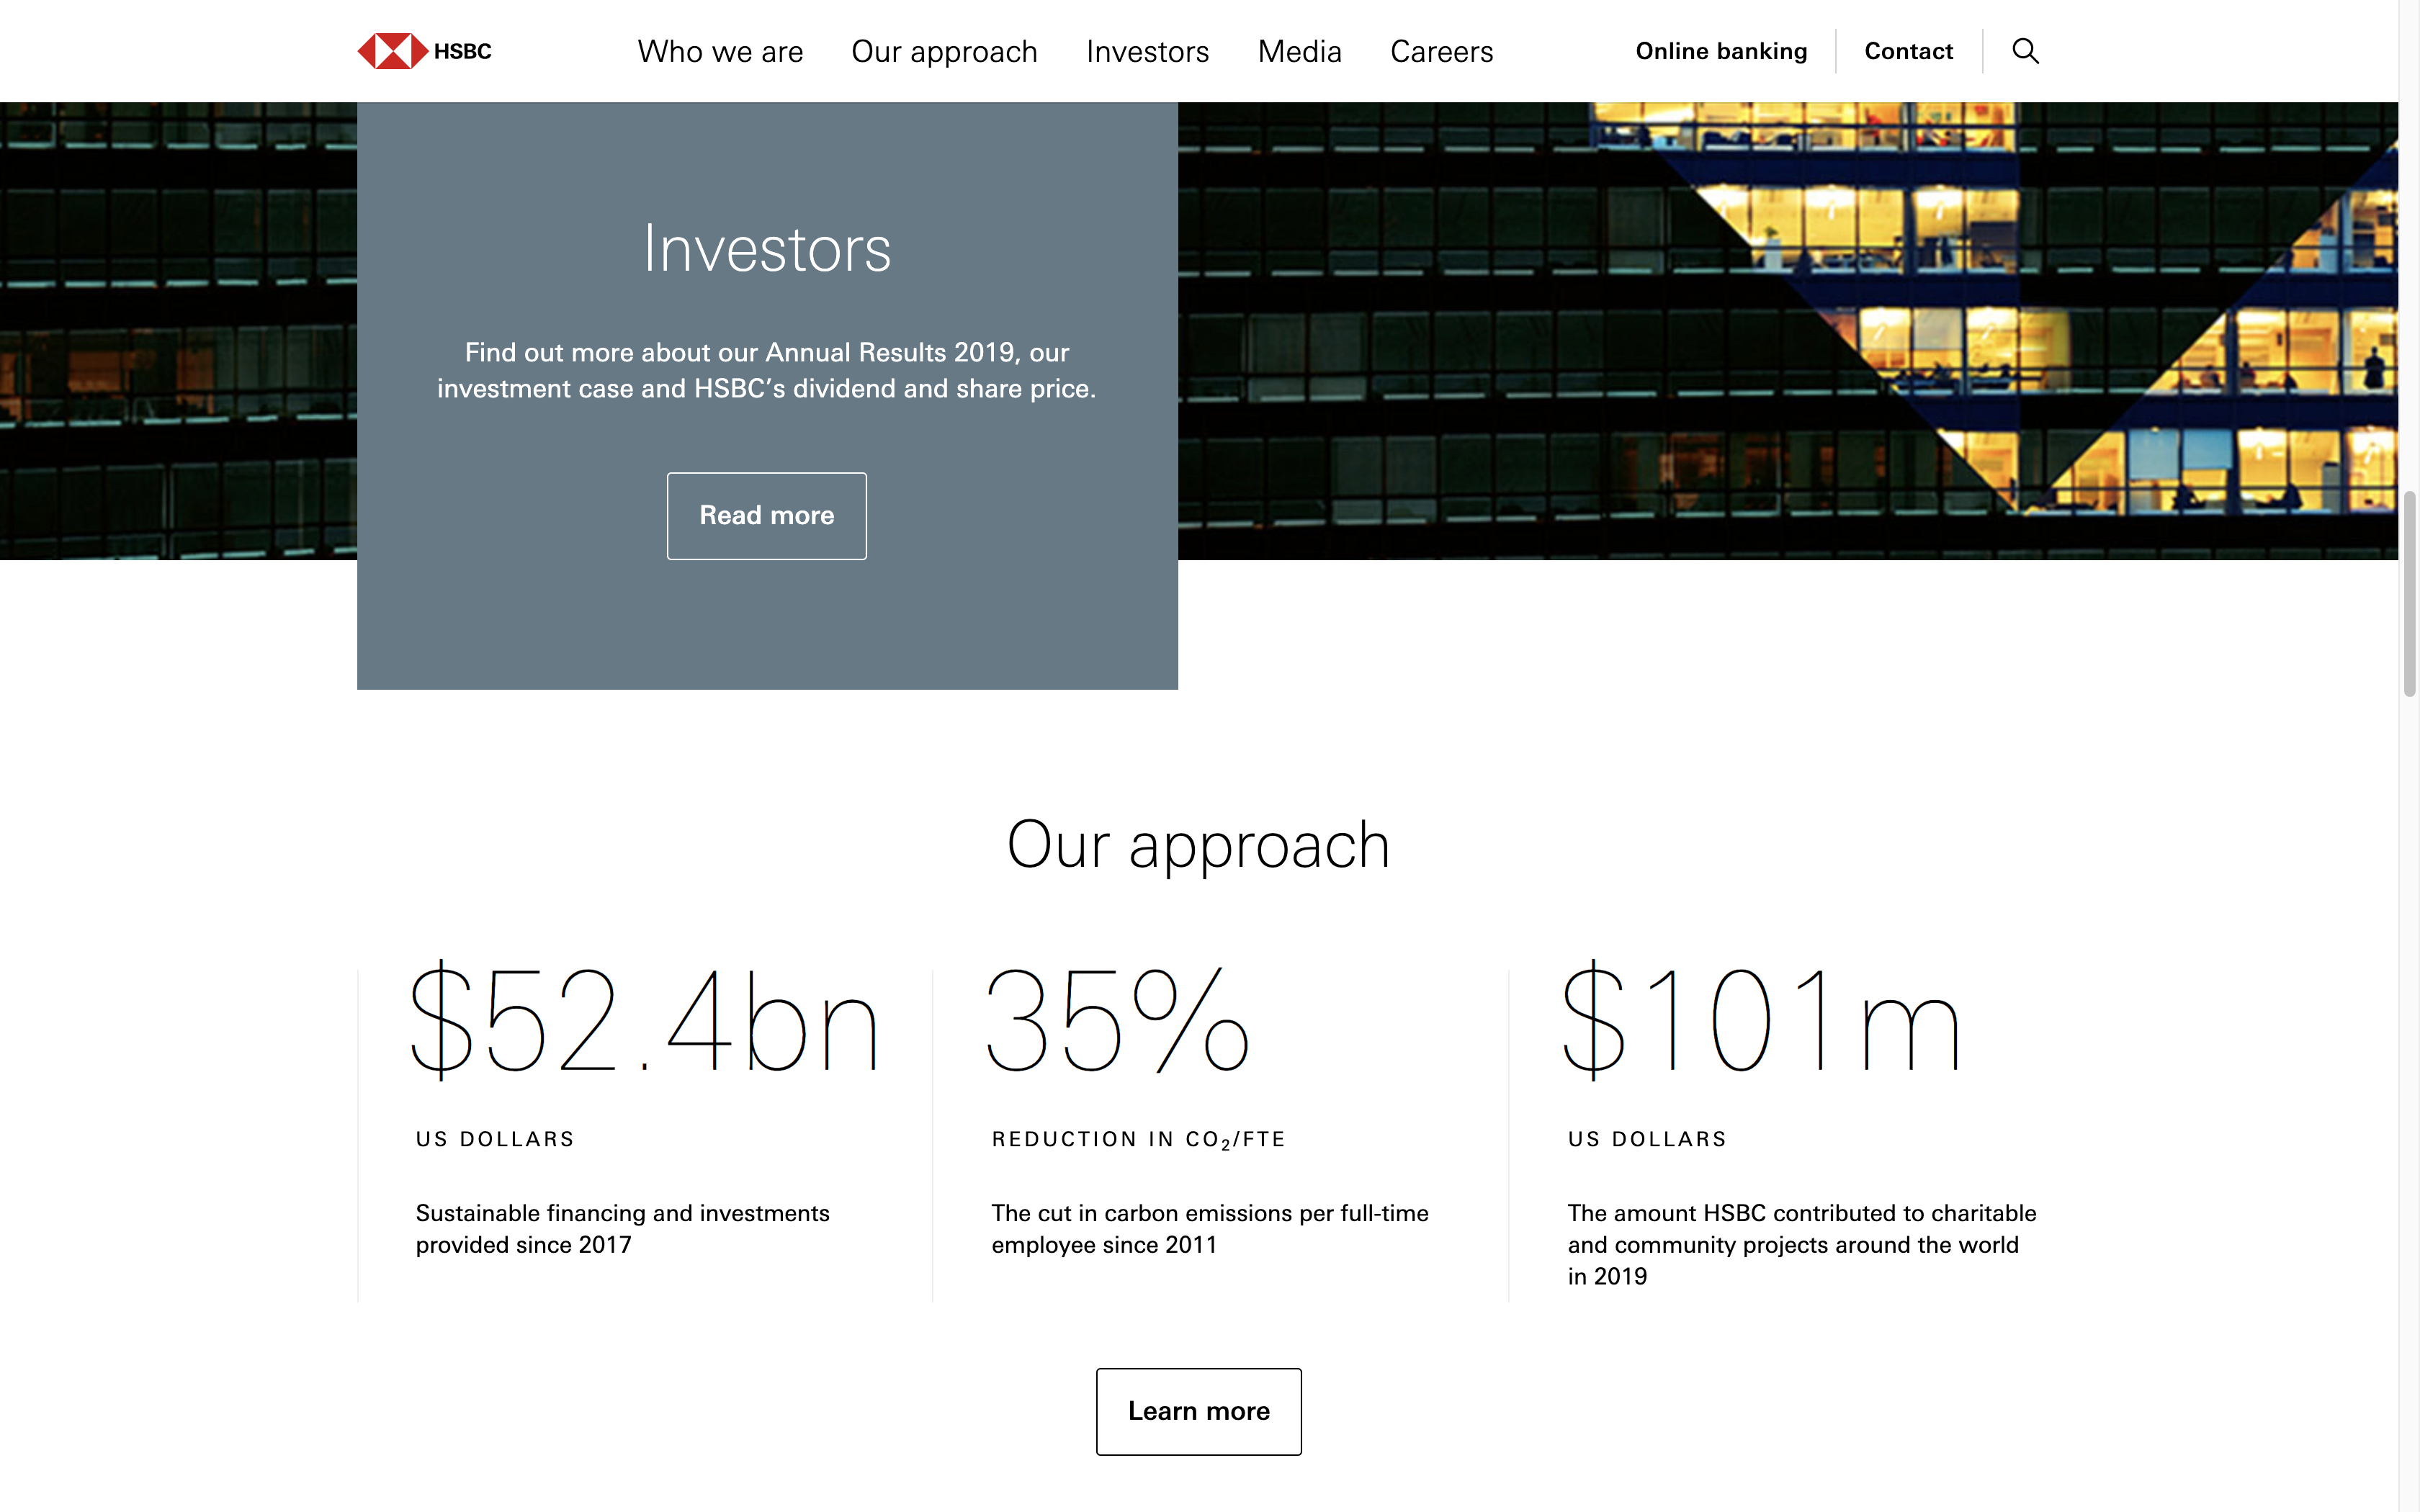Open the Contact link
2420x1512 pixels.
tap(1908, 52)
